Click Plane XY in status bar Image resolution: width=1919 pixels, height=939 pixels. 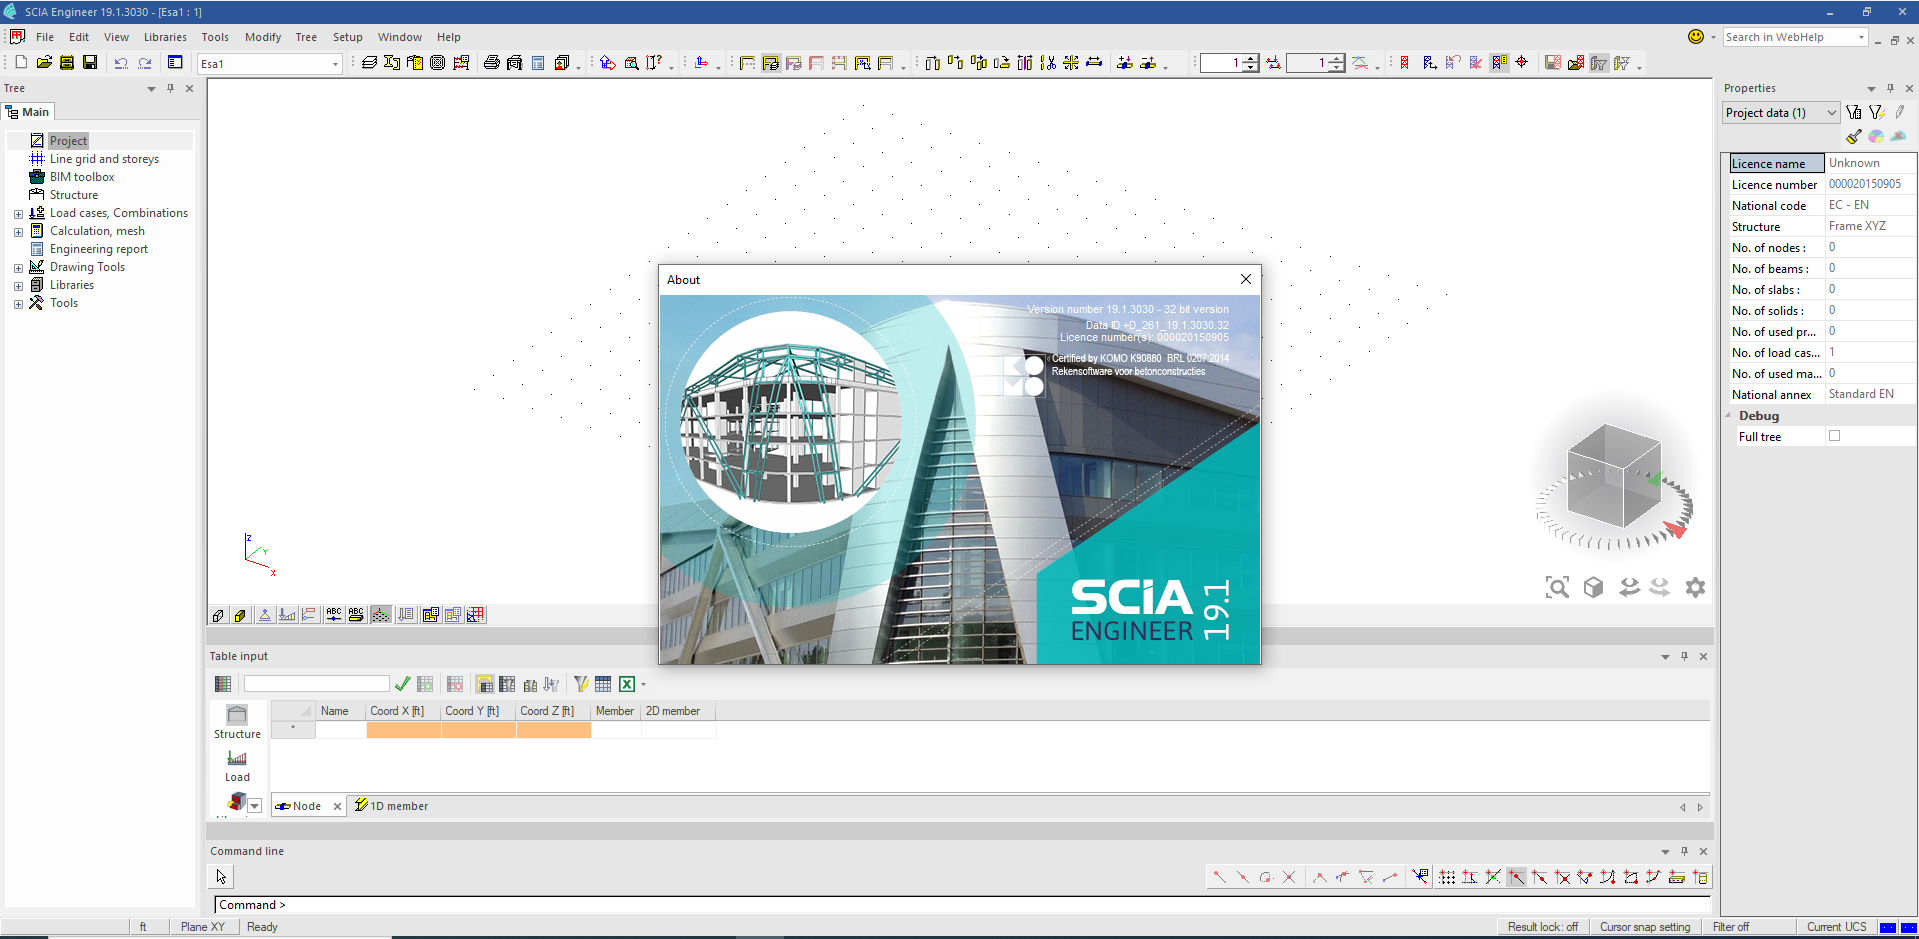coord(203,927)
